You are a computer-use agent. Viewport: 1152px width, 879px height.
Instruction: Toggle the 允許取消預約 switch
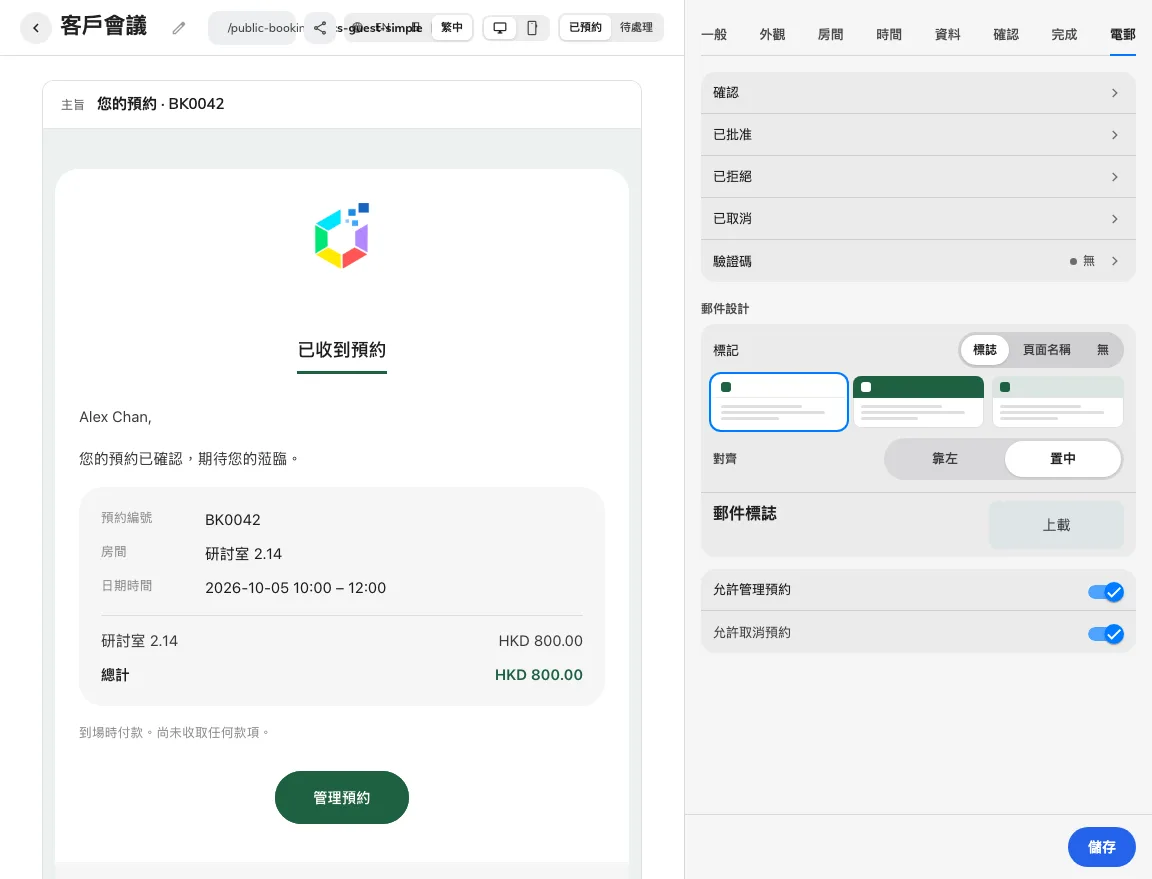[1106, 633]
